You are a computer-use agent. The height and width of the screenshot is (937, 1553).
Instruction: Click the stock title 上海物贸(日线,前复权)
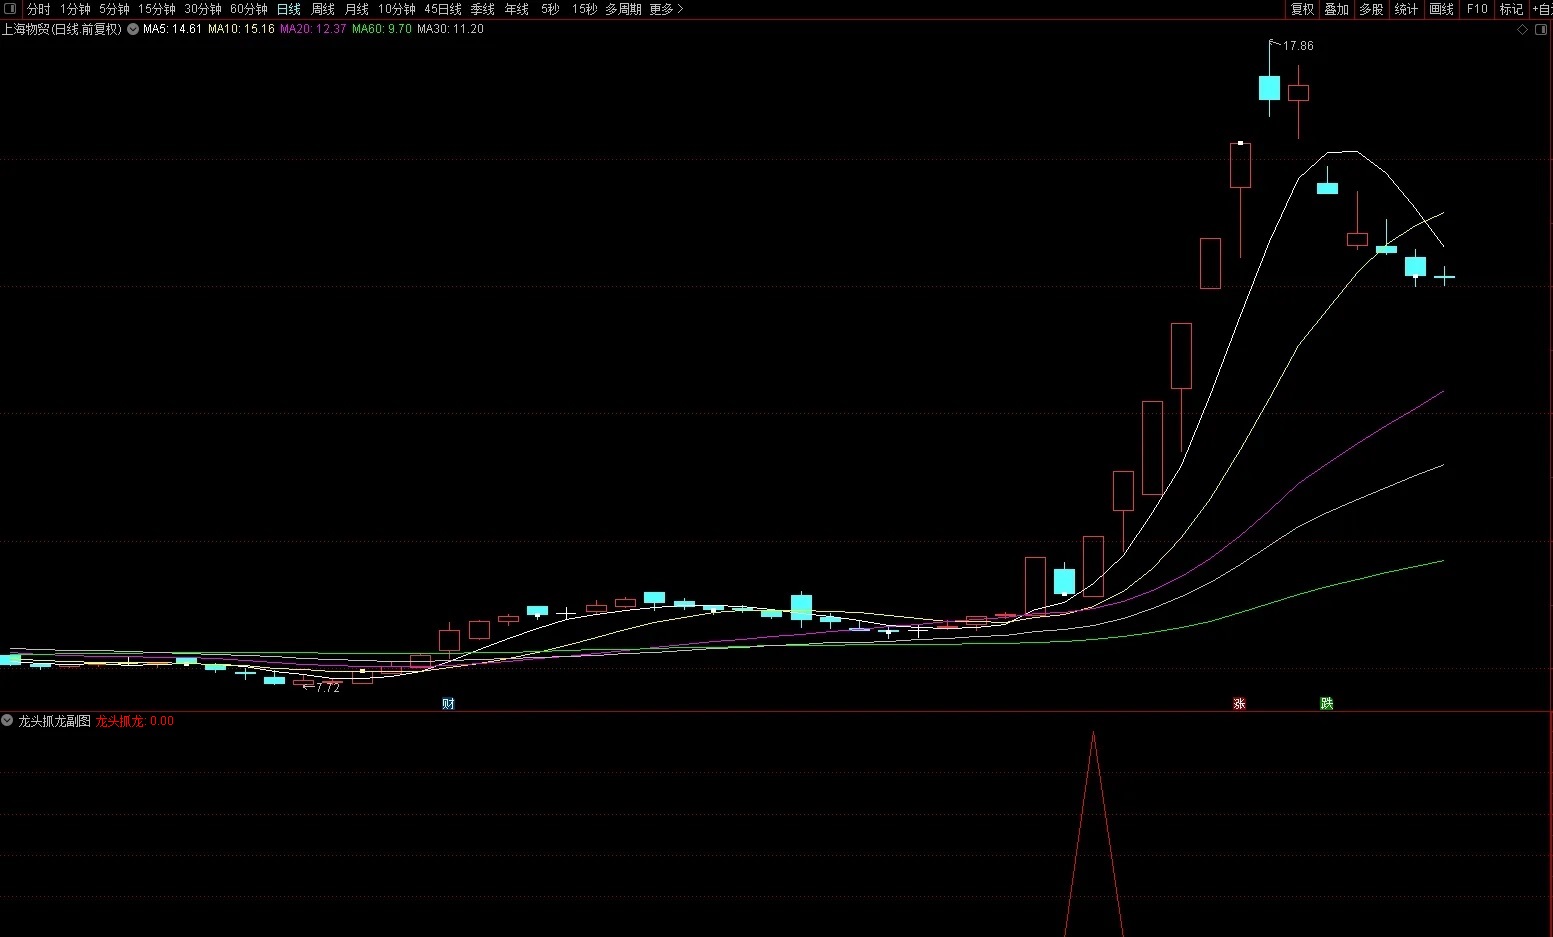tap(62, 30)
